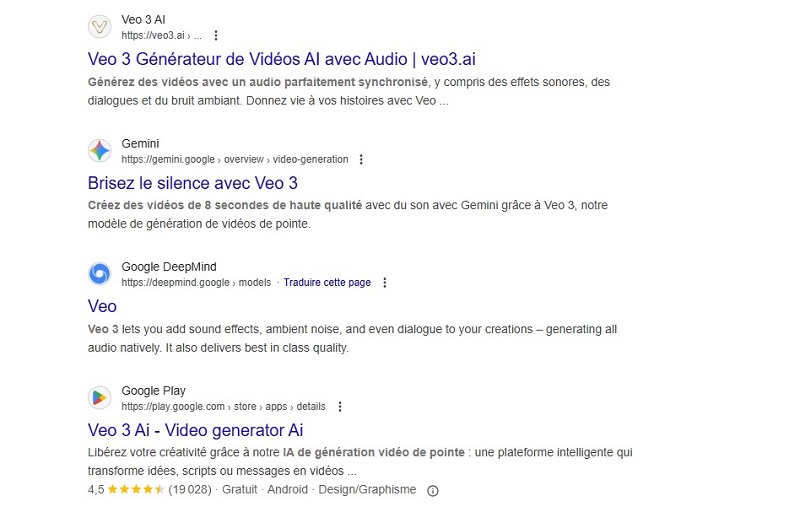The image size is (800, 512).
Task: Open the three-dot menu beside gemini.google URL
Action: tap(361, 160)
